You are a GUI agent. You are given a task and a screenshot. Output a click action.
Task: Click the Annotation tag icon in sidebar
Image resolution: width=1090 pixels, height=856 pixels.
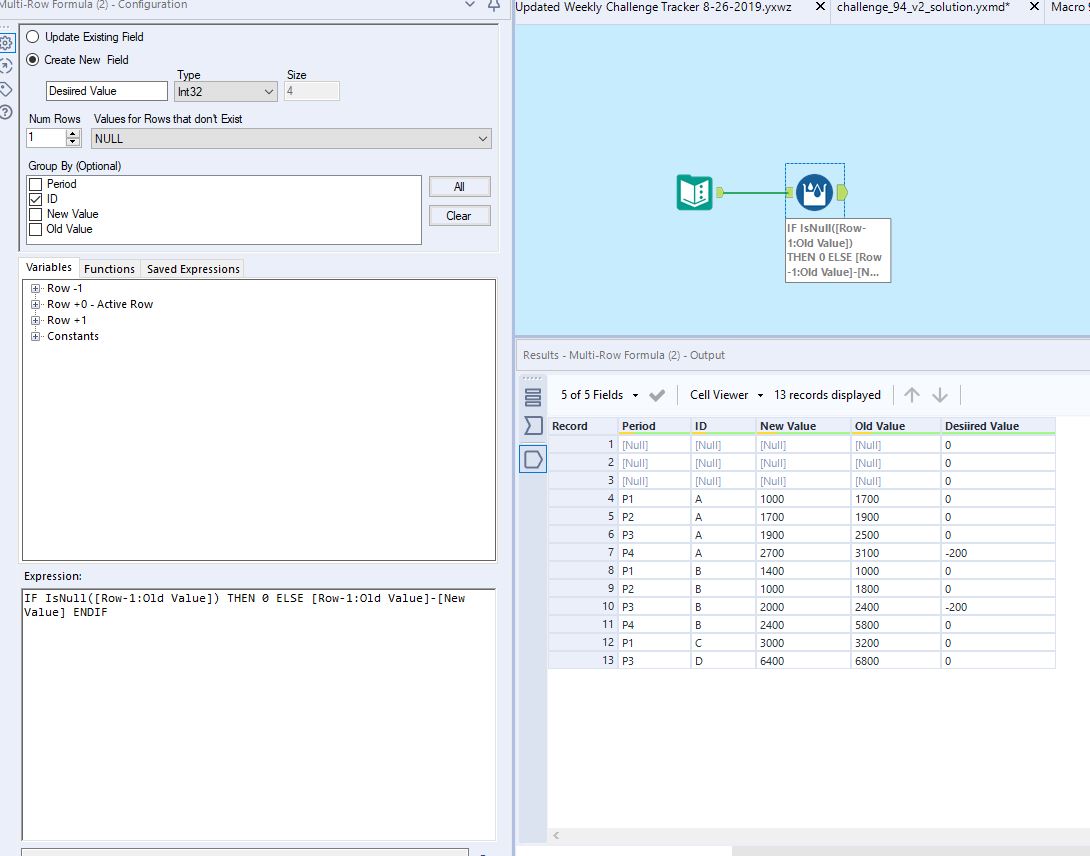[7, 87]
